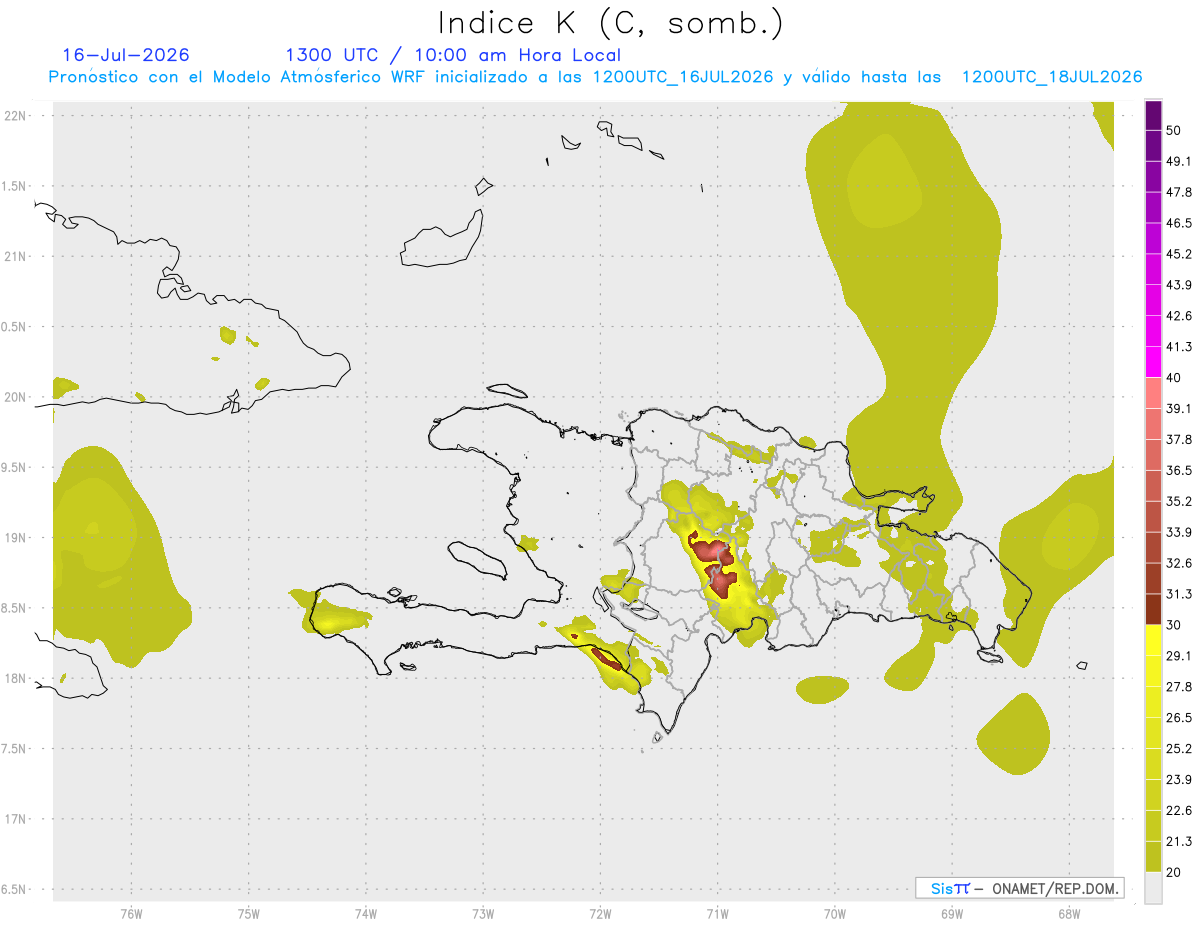
Task: Click legend value "40"
Action: 1174,378
